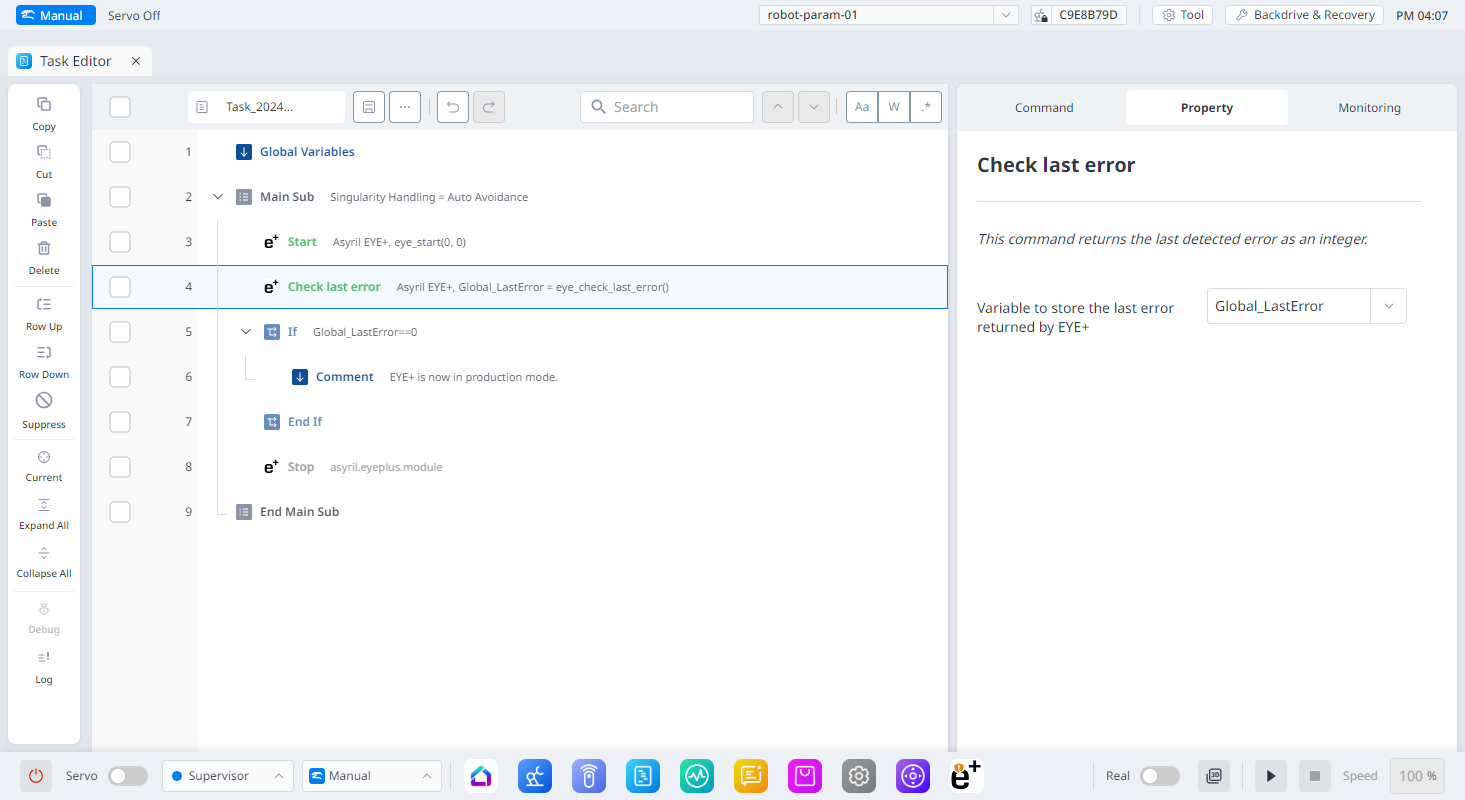Open the more options ellipsis button

[405, 107]
